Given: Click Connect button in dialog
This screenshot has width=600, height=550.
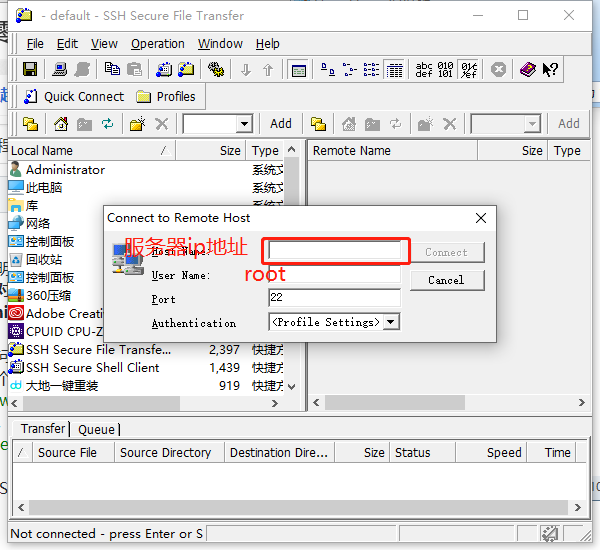Looking at the screenshot, I should point(447,252).
